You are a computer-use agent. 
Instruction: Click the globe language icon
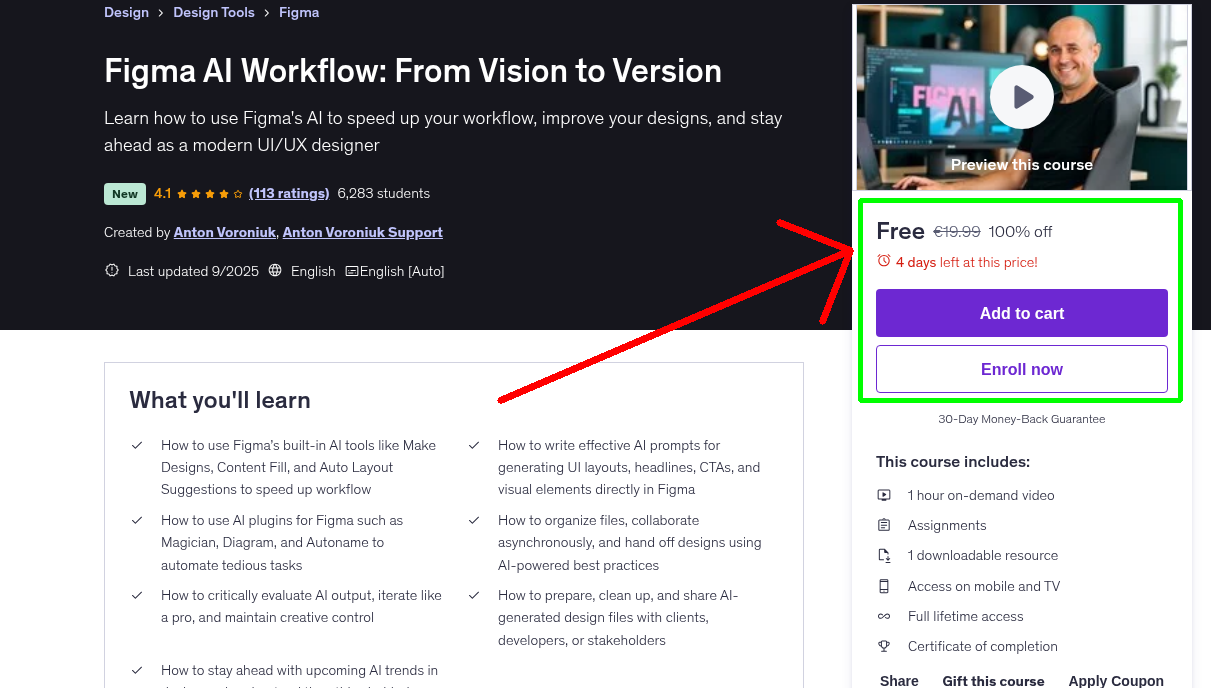coord(276,271)
